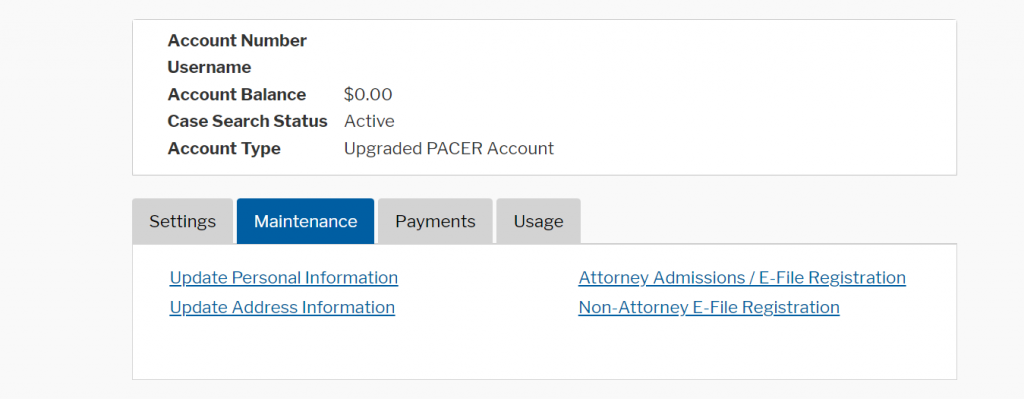Switch to the Settings tab

click(x=182, y=221)
